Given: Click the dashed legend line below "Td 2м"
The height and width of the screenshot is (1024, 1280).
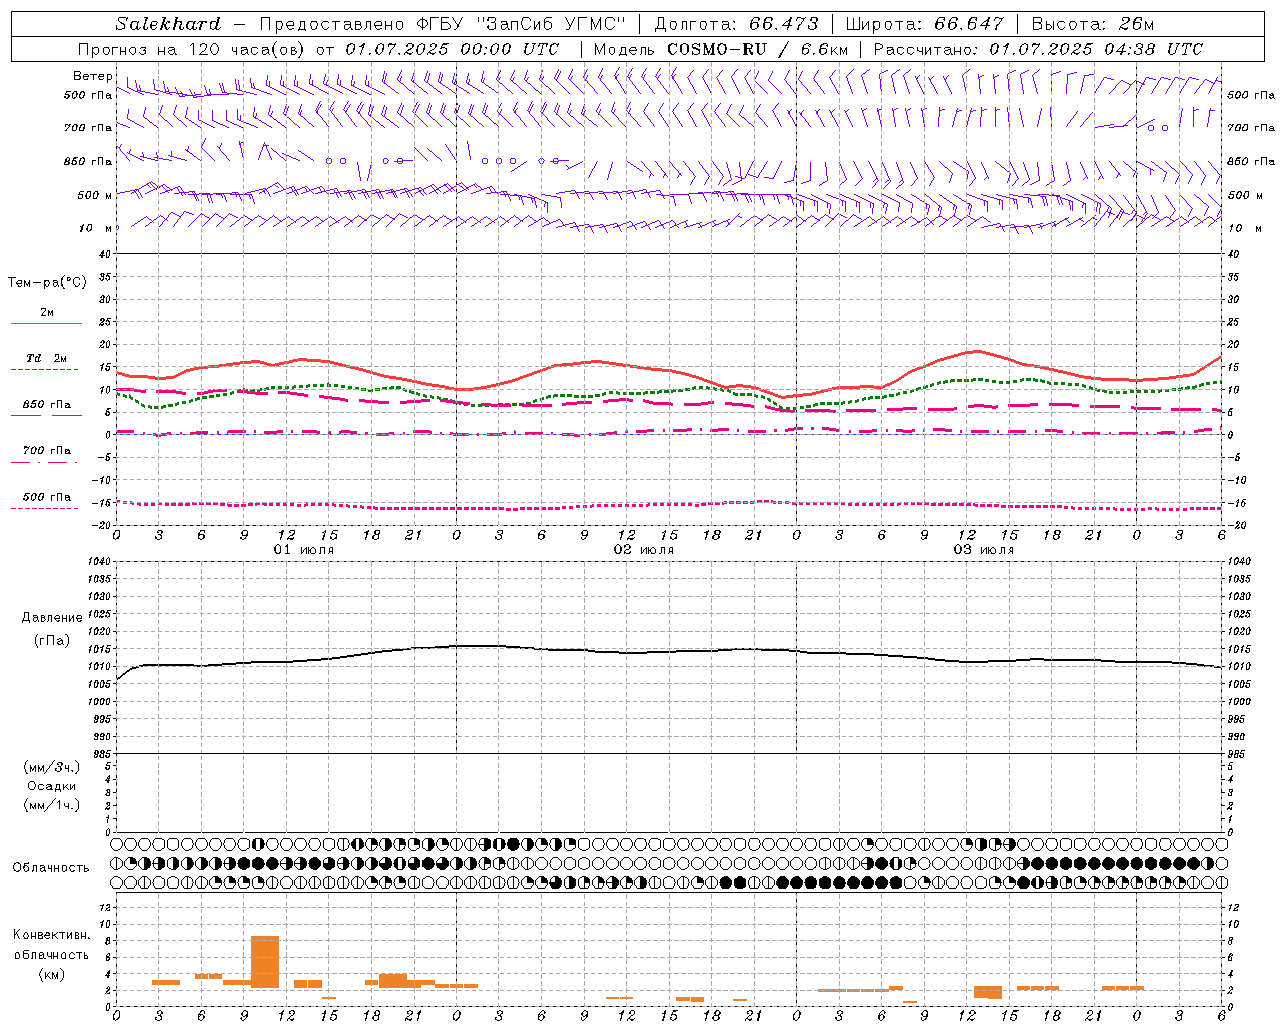Looking at the screenshot, I should (x=45, y=369).
